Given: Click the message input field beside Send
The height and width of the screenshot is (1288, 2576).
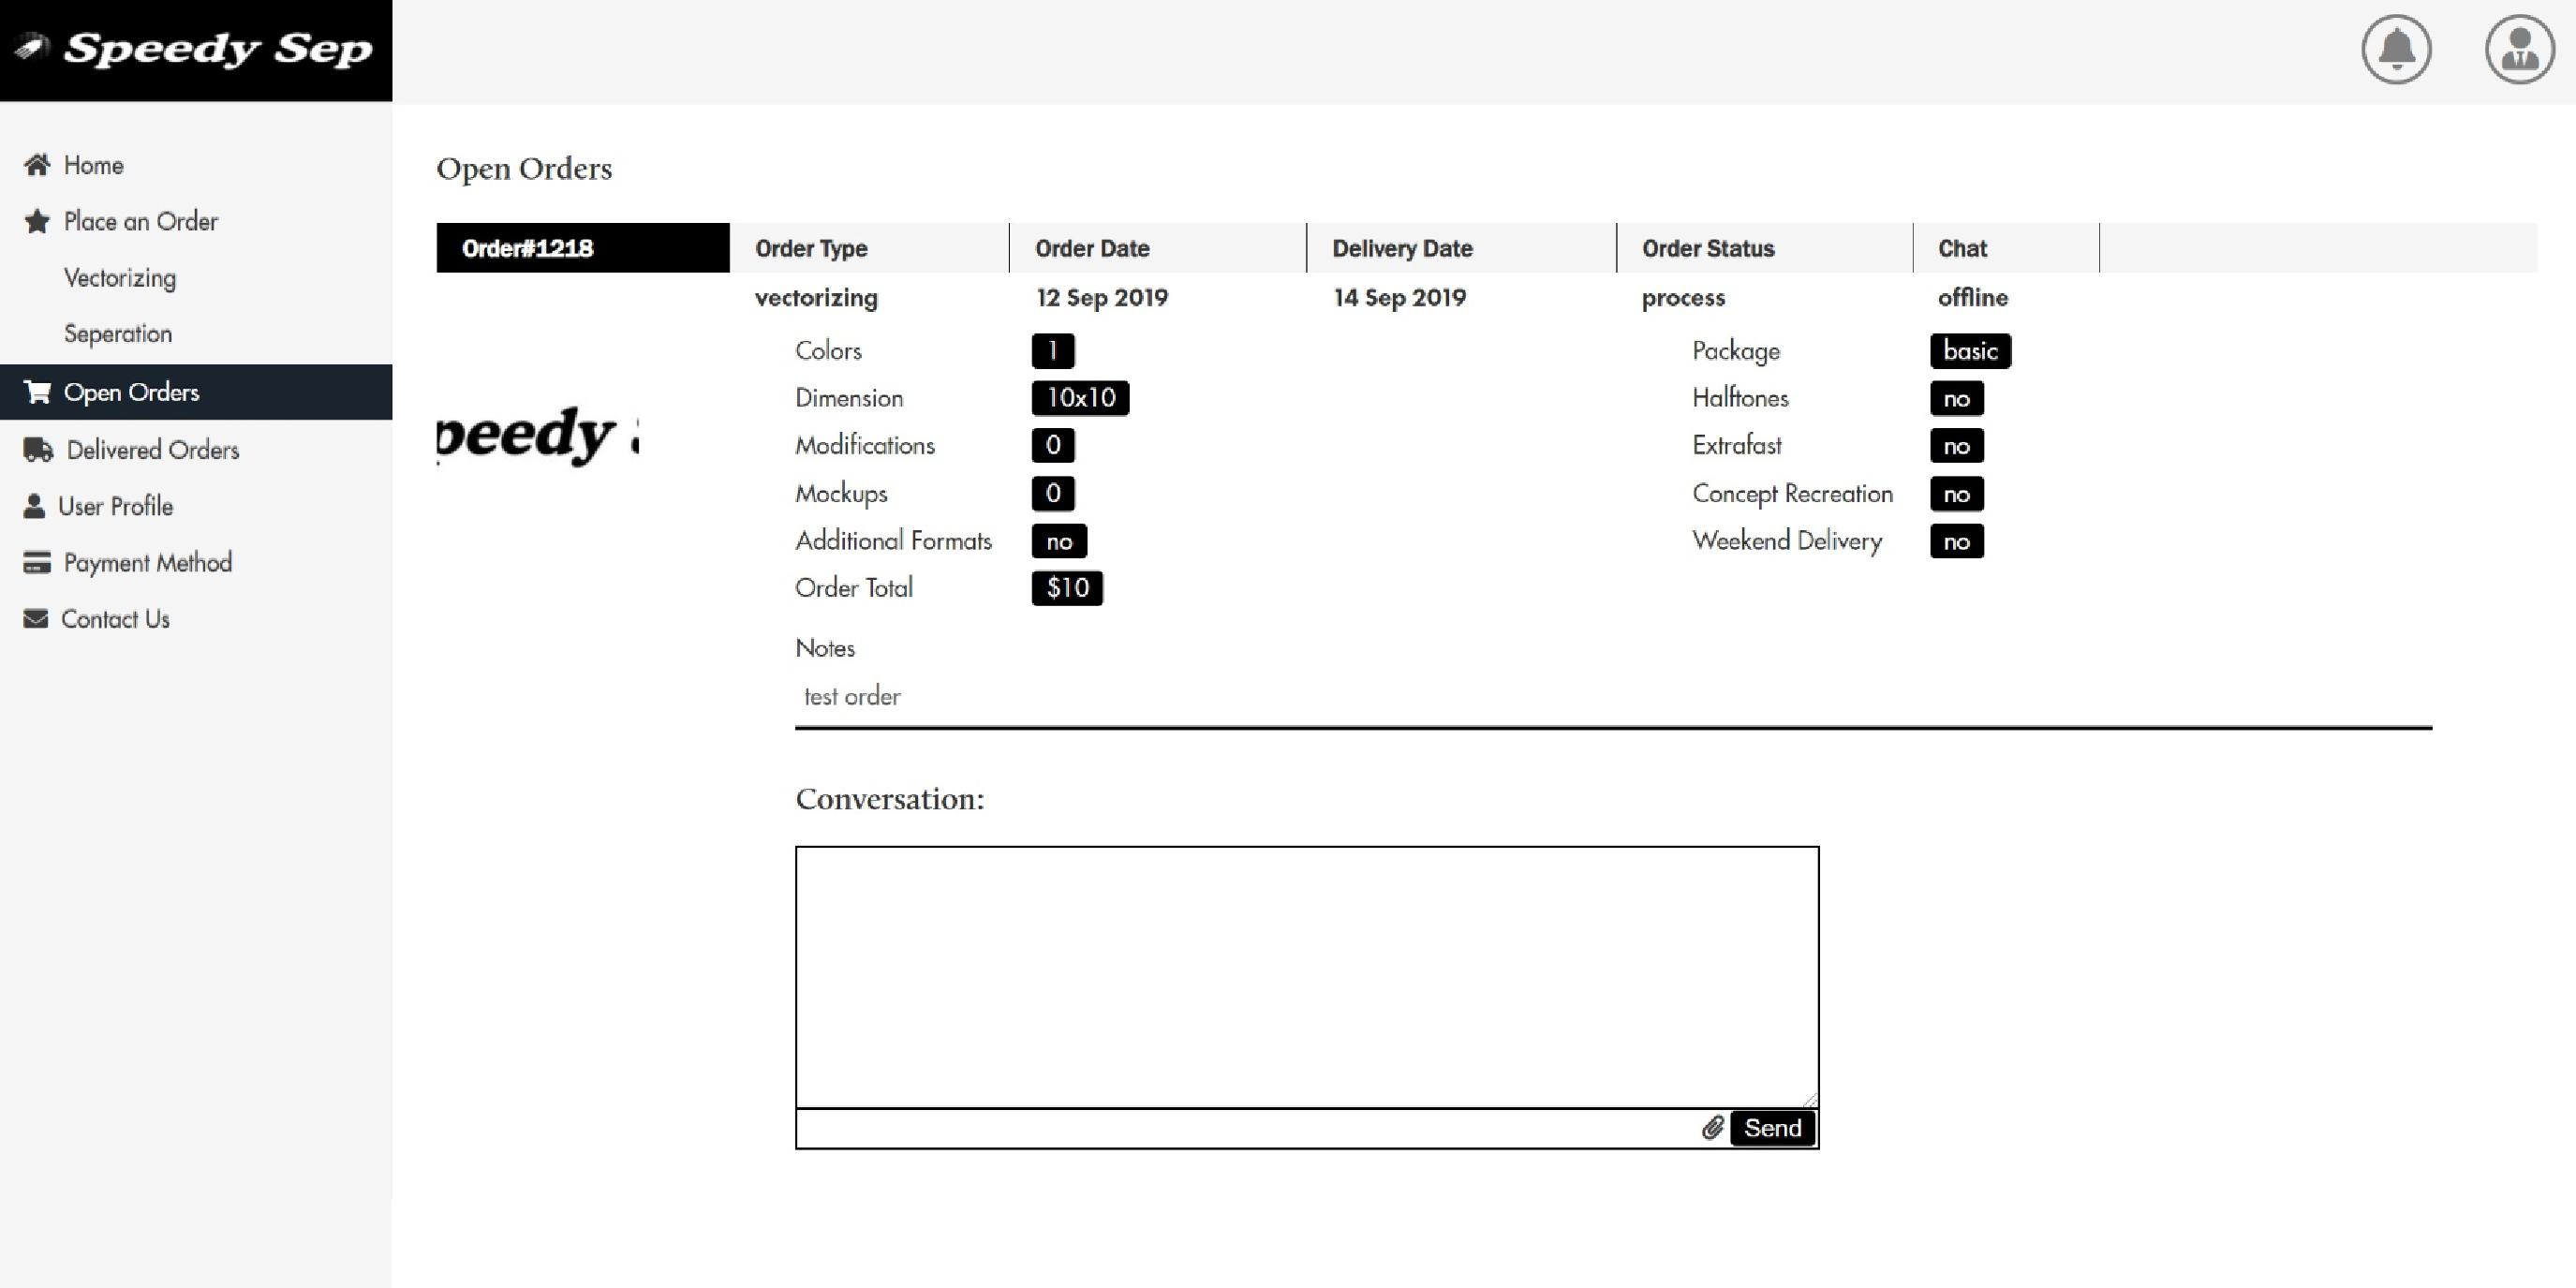Looking at the screenshot, I should [1247, 1128].
